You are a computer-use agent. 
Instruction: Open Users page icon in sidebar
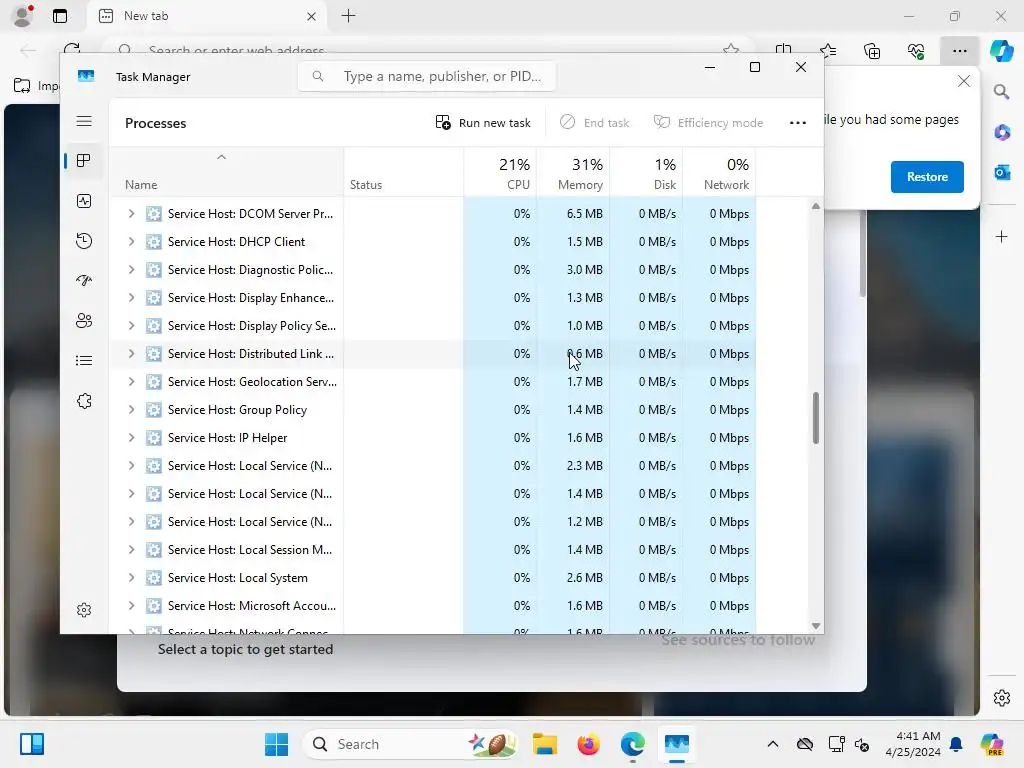tap(84, 321)
